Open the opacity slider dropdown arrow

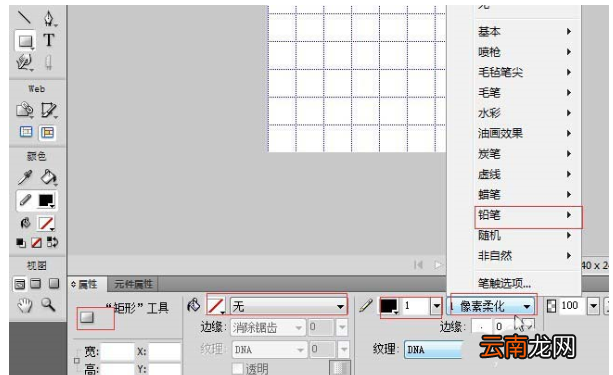point(593,306)
